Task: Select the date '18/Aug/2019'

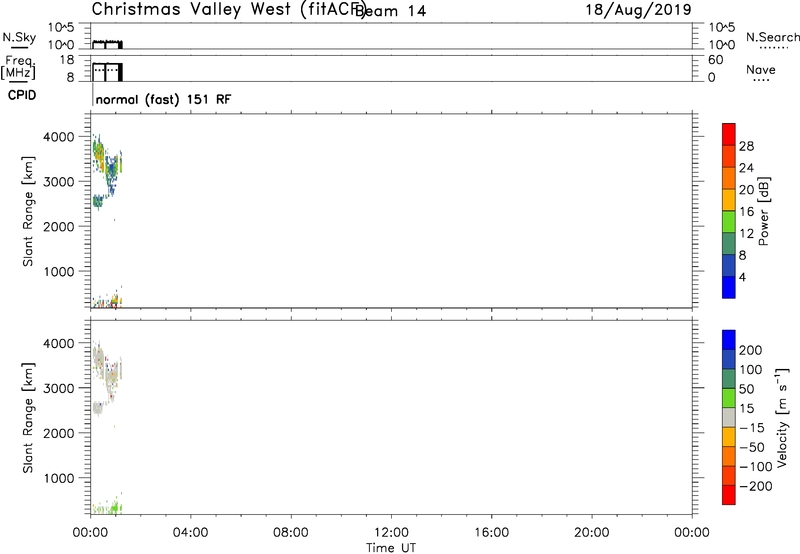Action: pos(638,10)
